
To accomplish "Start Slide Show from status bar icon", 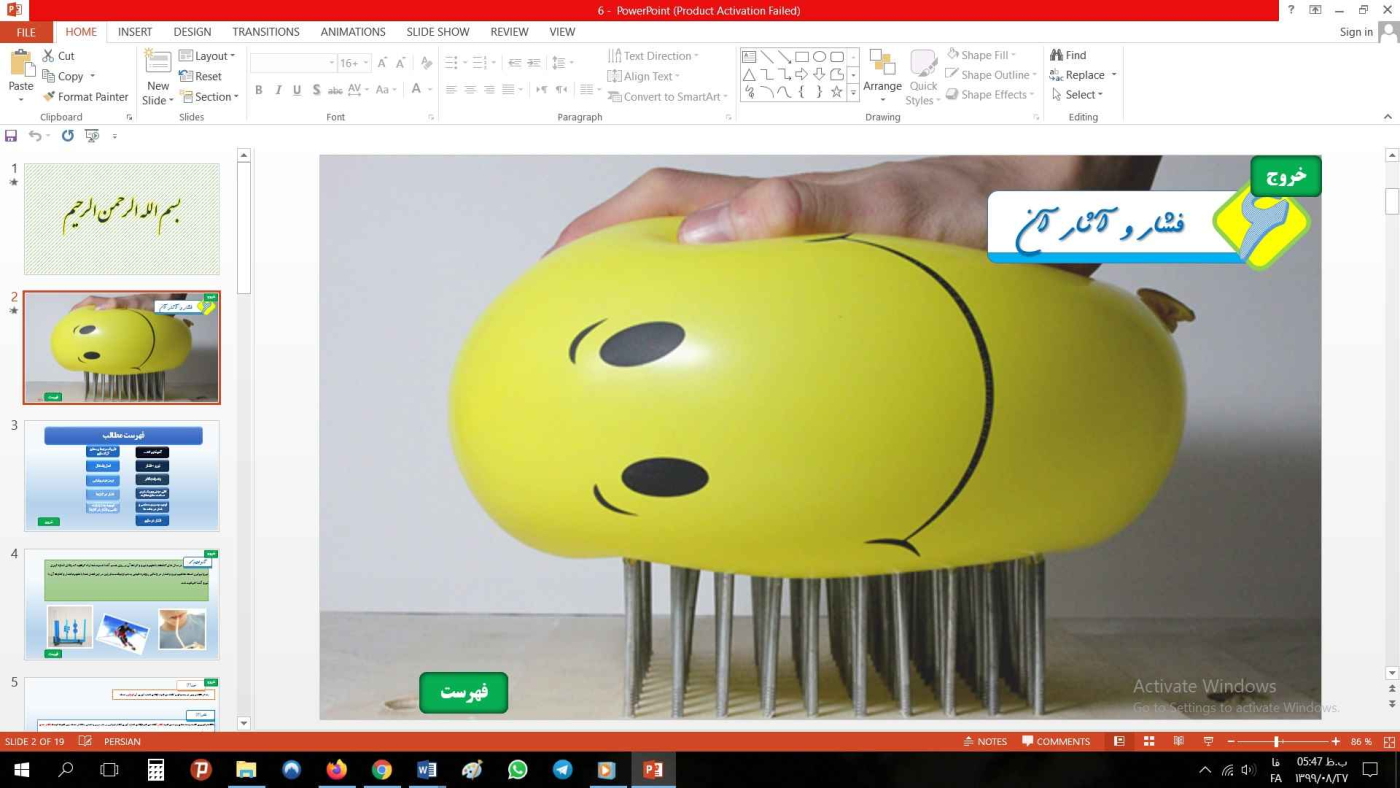I will point(1208,742).
